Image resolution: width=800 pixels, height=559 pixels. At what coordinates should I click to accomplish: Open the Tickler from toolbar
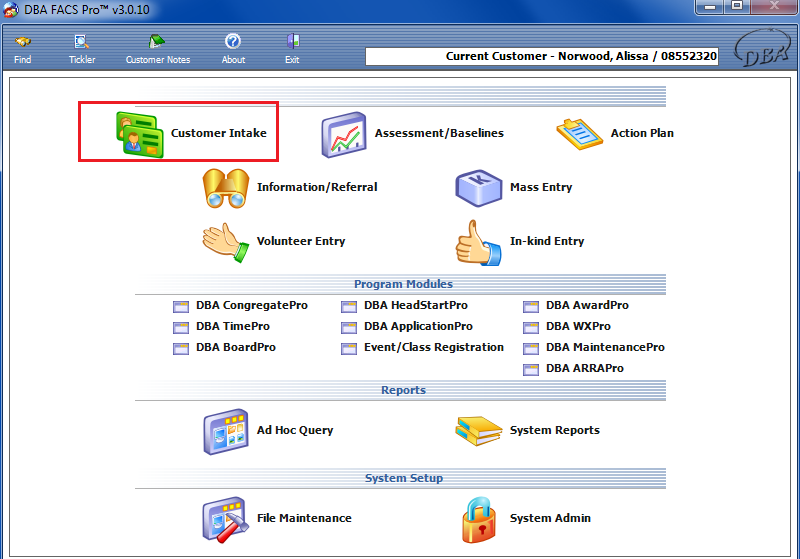click(82, 48)
